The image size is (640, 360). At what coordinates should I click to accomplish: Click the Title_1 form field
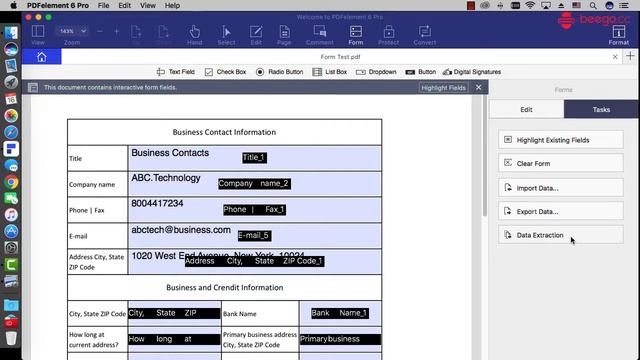point(255,158)
